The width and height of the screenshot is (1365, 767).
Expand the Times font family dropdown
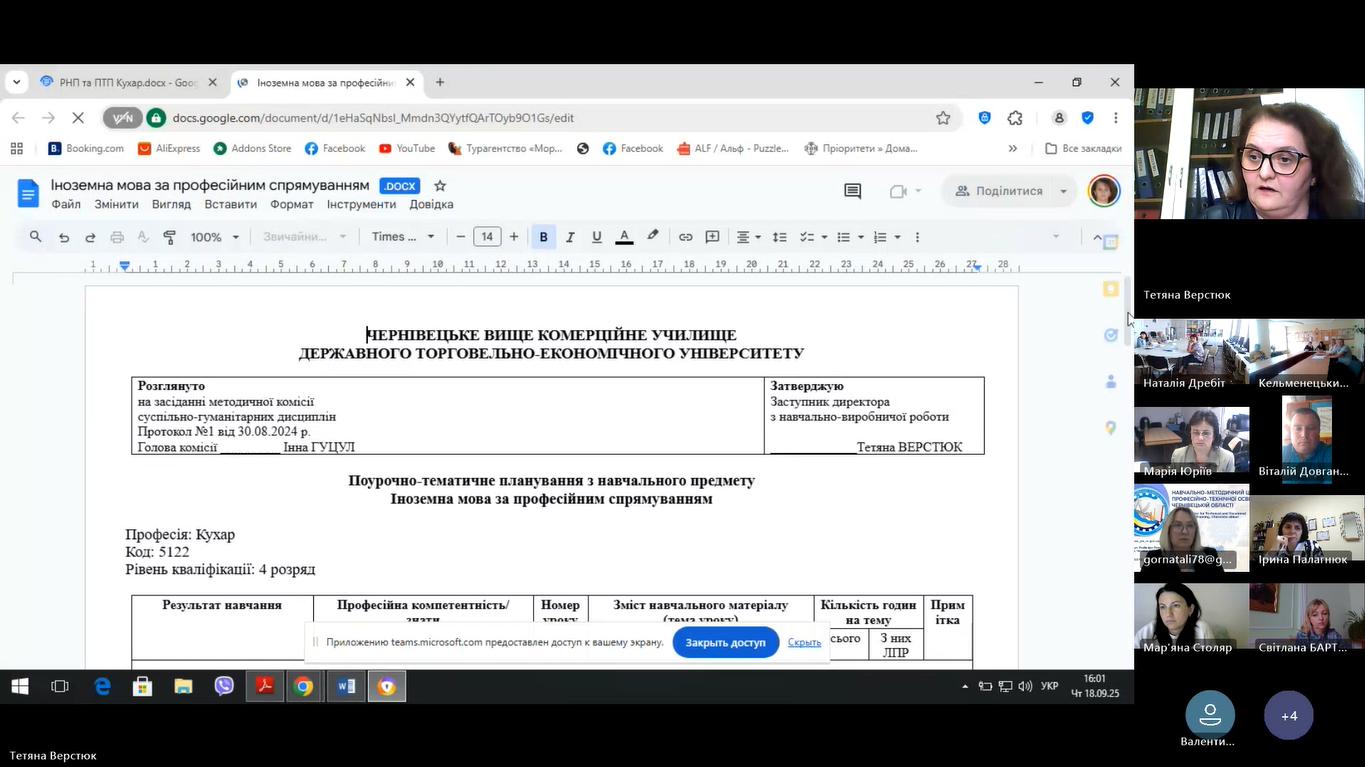pyautogui.click(x=403, y=237)
